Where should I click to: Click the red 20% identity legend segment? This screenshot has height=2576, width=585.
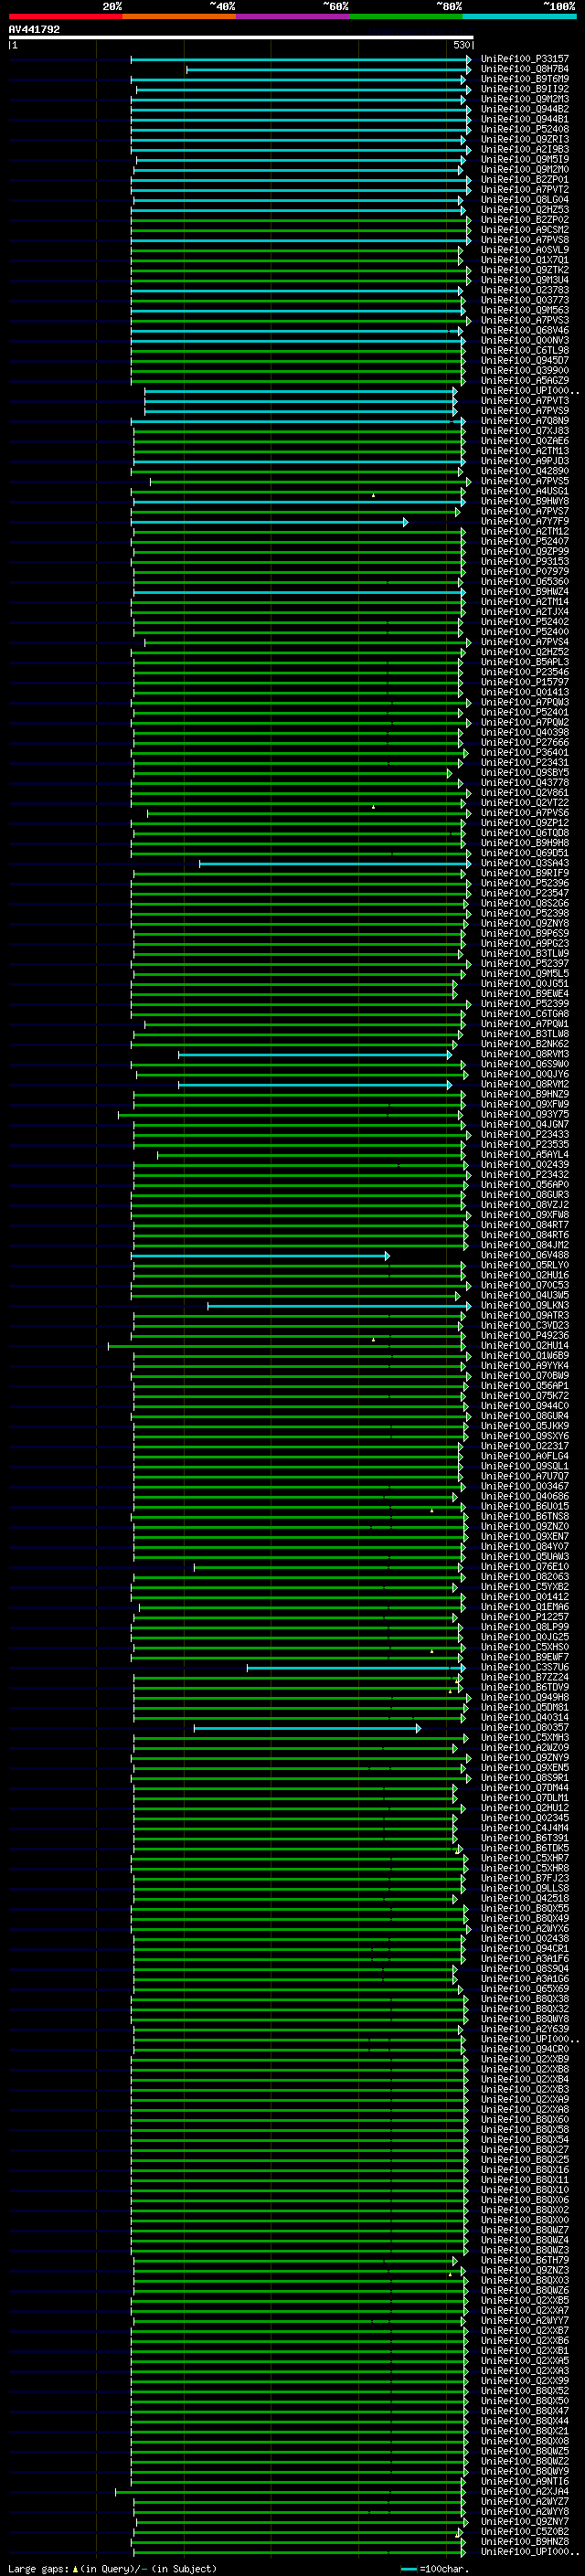click(65, 16)
